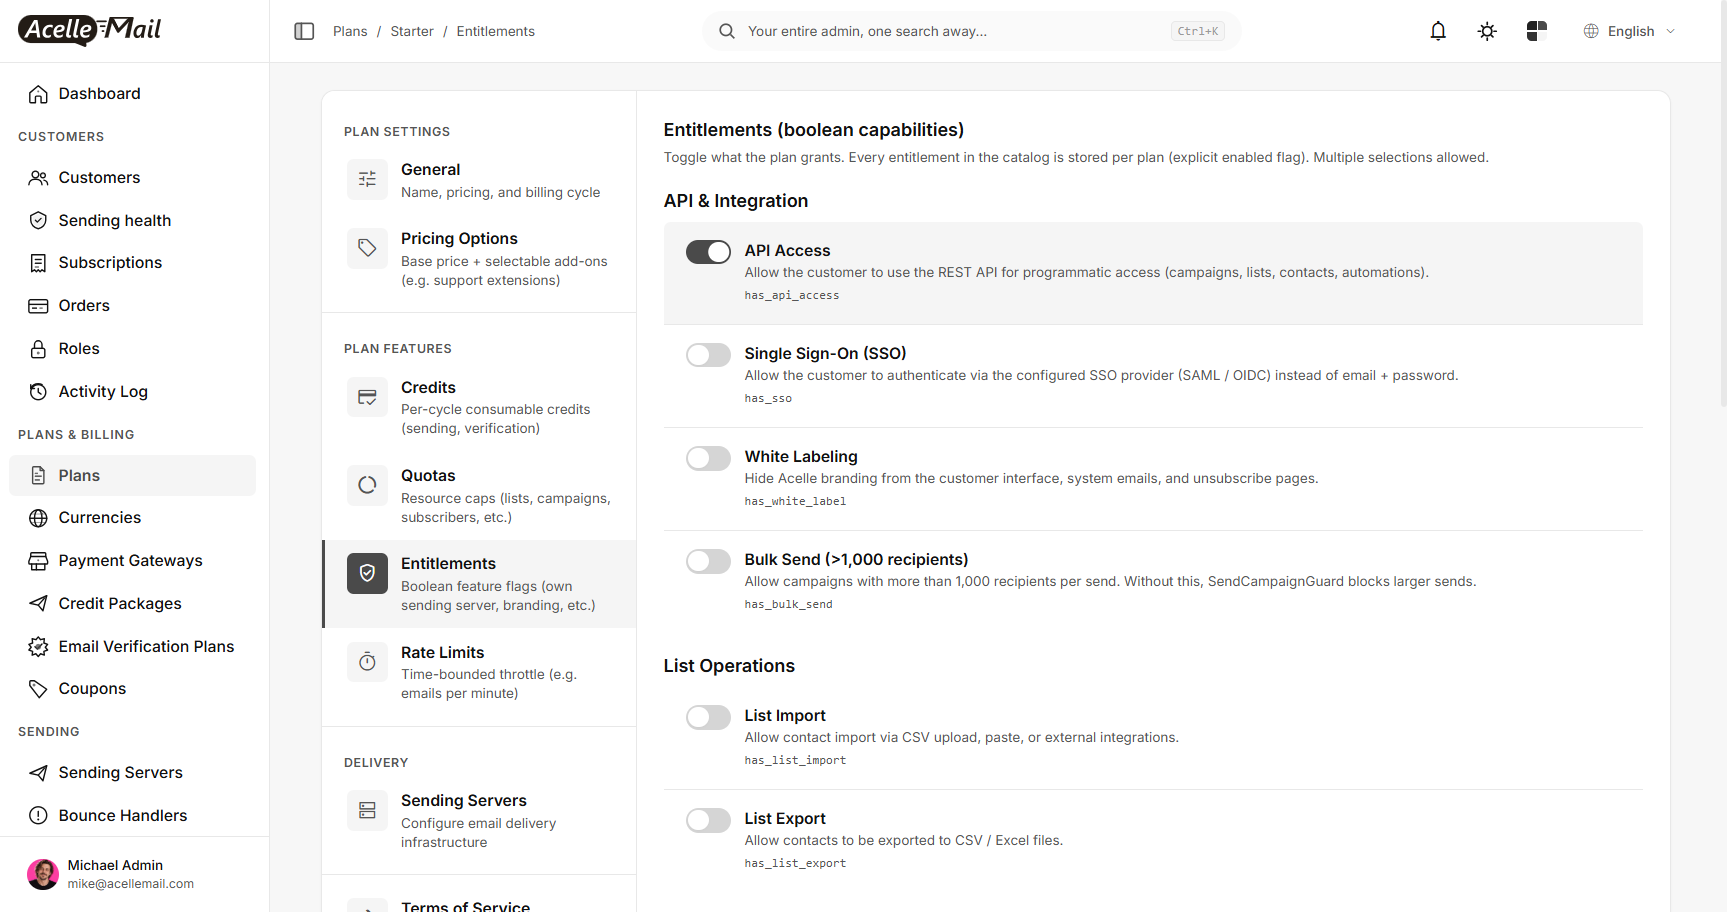Turn on the List Export toggle
Viewport: 1727px width, 912px height.
(x=708, y=820)
